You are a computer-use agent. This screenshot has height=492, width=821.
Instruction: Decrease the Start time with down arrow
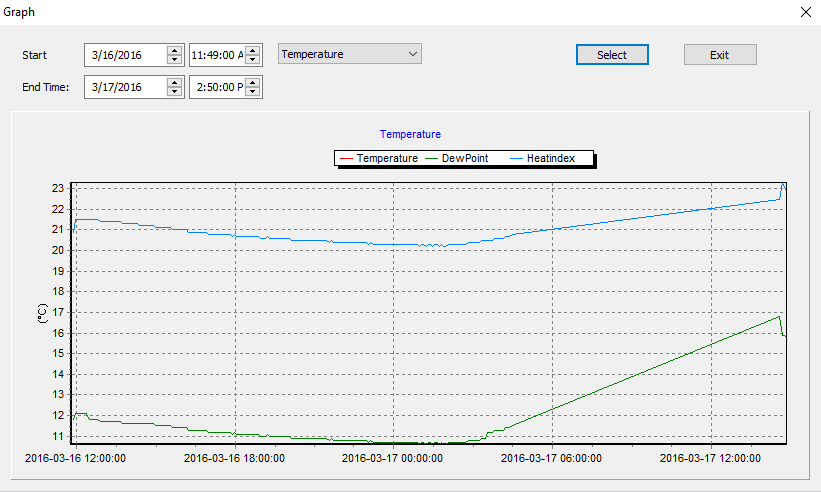[x=253, y=60]
